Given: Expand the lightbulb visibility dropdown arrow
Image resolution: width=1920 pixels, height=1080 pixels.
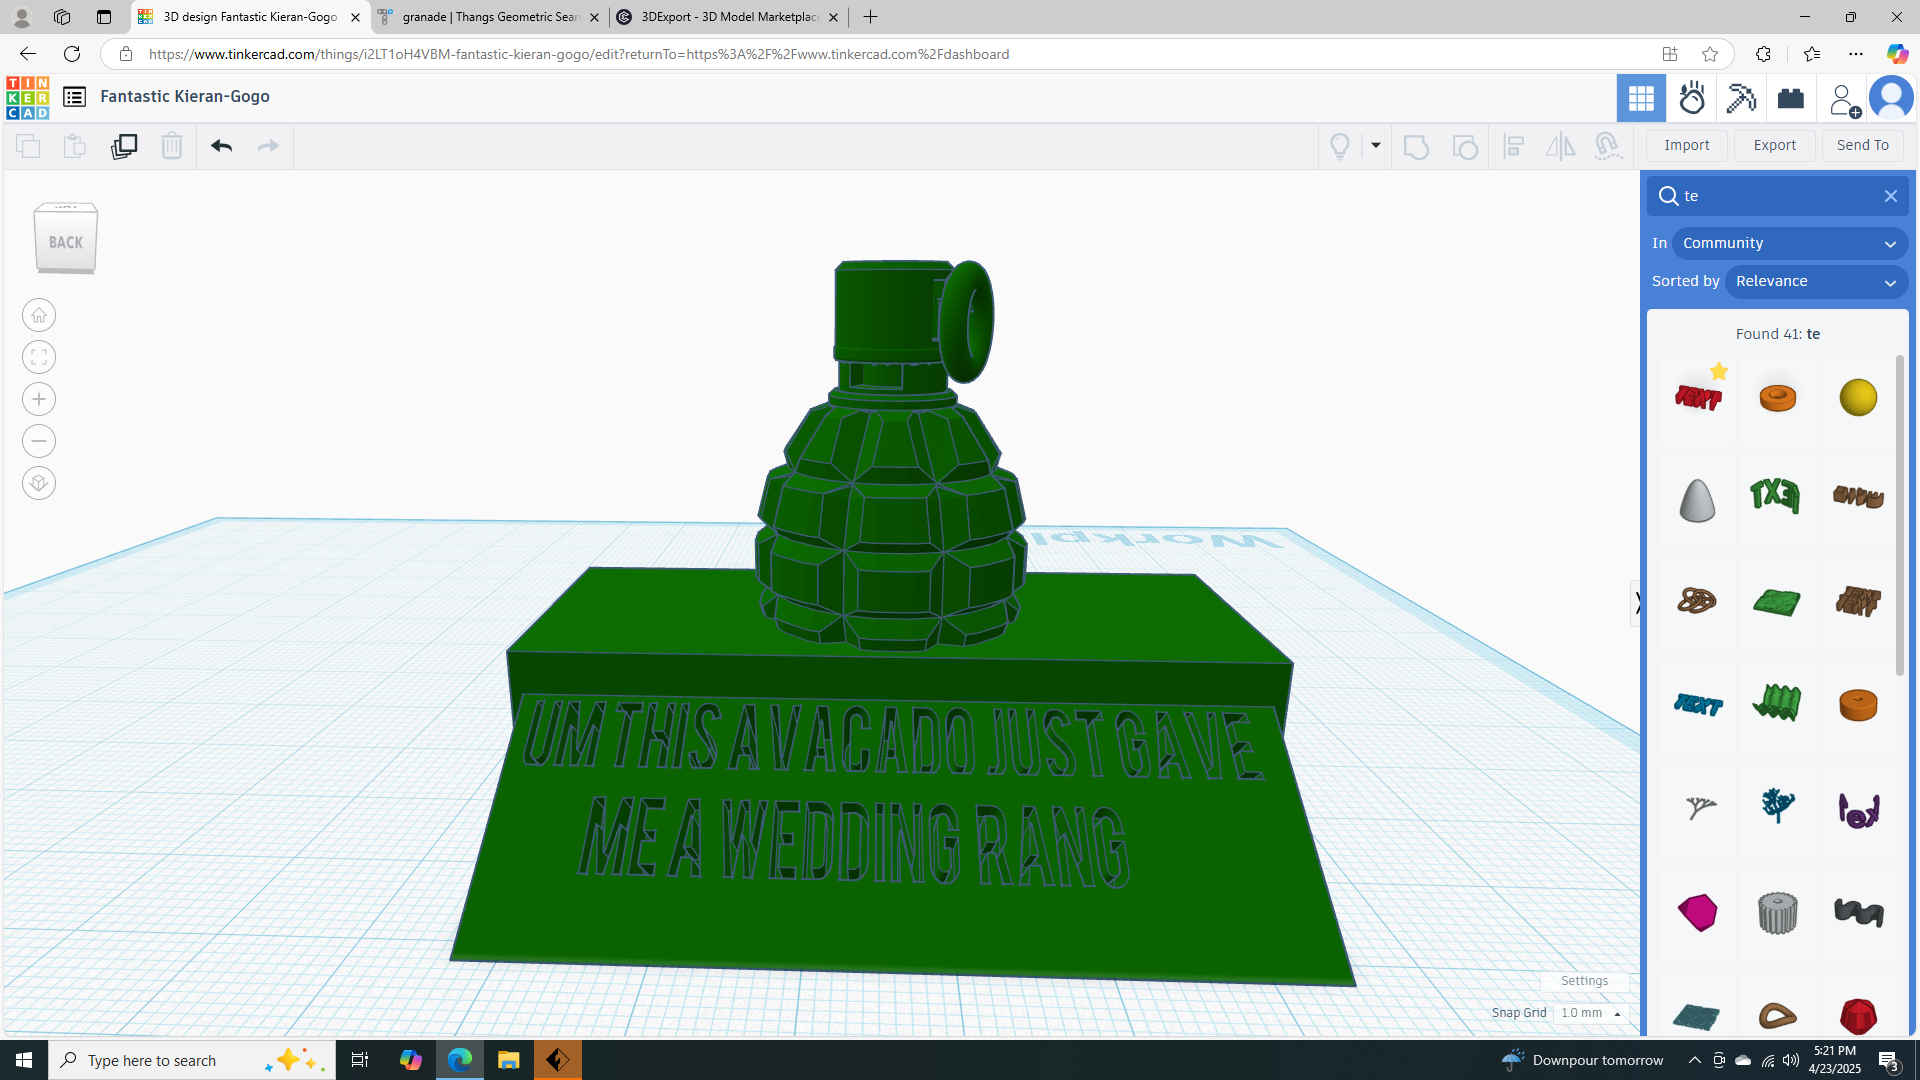Looking at the screenshot, I should tap(1376, 146).
